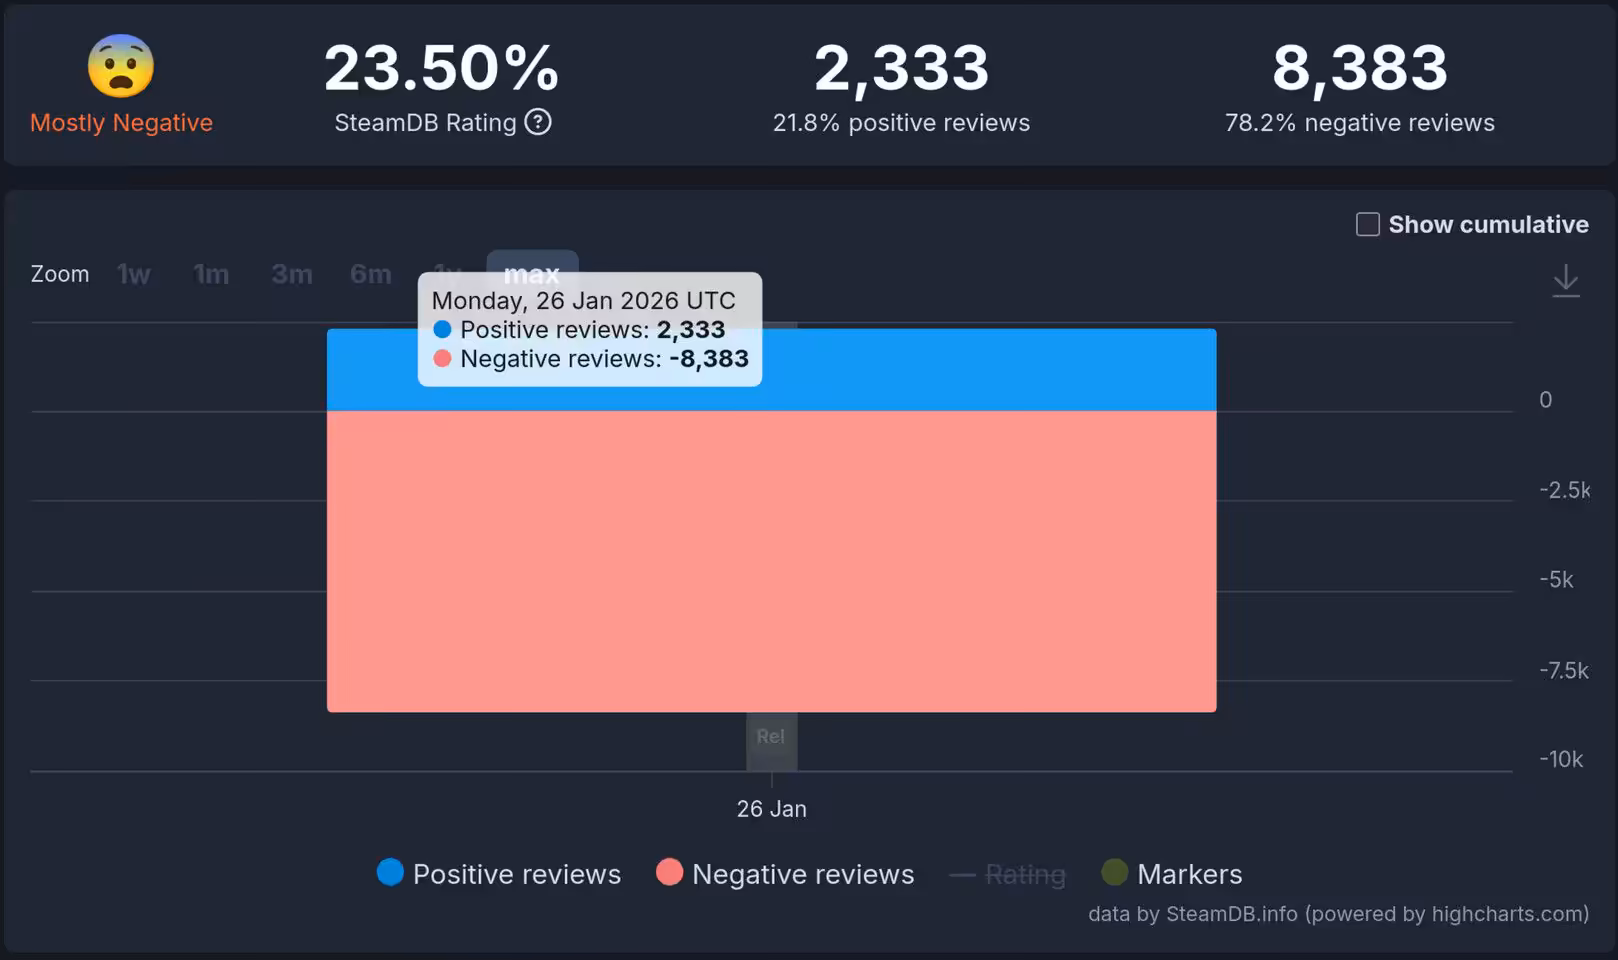
Task: Select the max zoom range
Action: pyautogui.click(x=533, y=273)
